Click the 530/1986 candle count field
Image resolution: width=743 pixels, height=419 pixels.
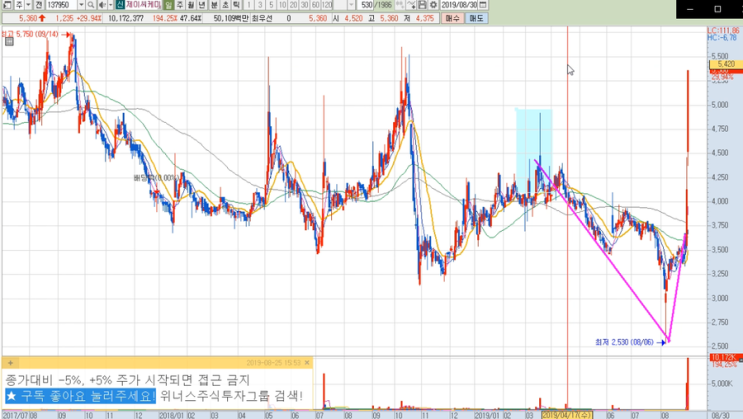375,5
